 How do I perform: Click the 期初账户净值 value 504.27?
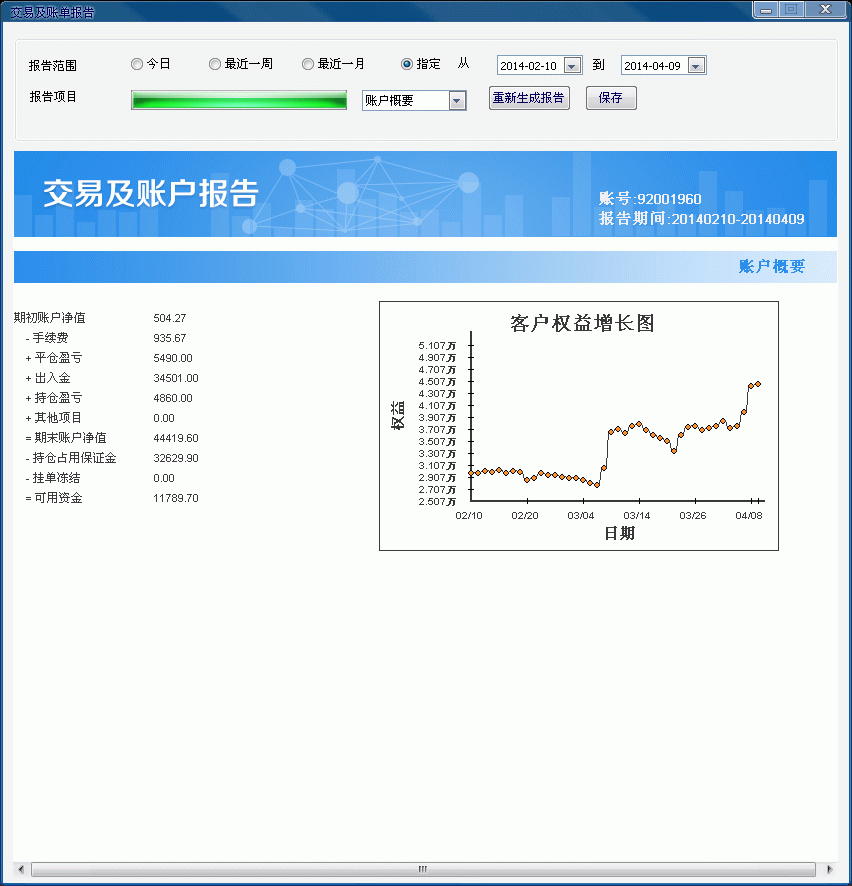click(169, 318)
